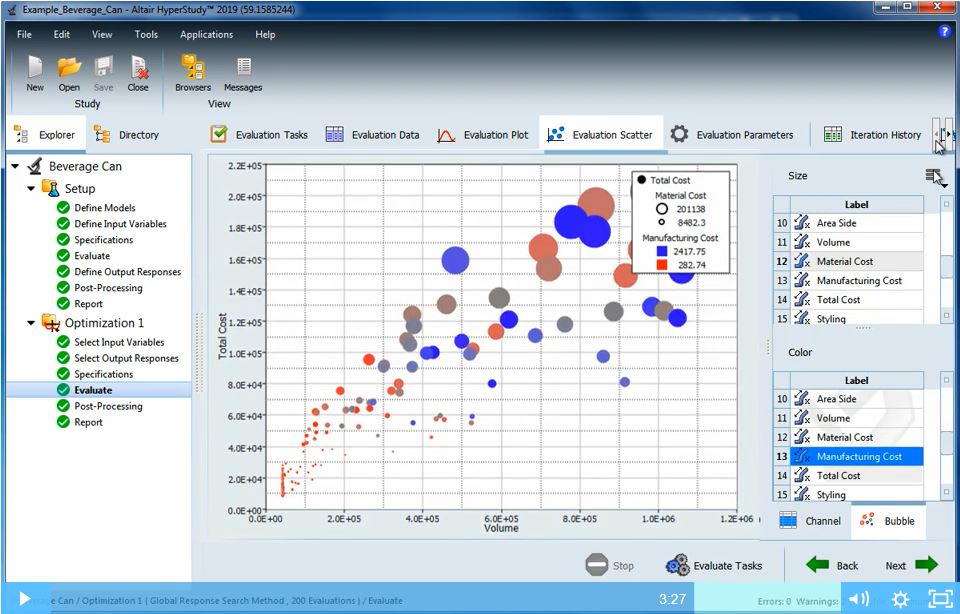Collapse the Beverage Can tree node
This screenshot has height=614, width=960.
(17, 165)
